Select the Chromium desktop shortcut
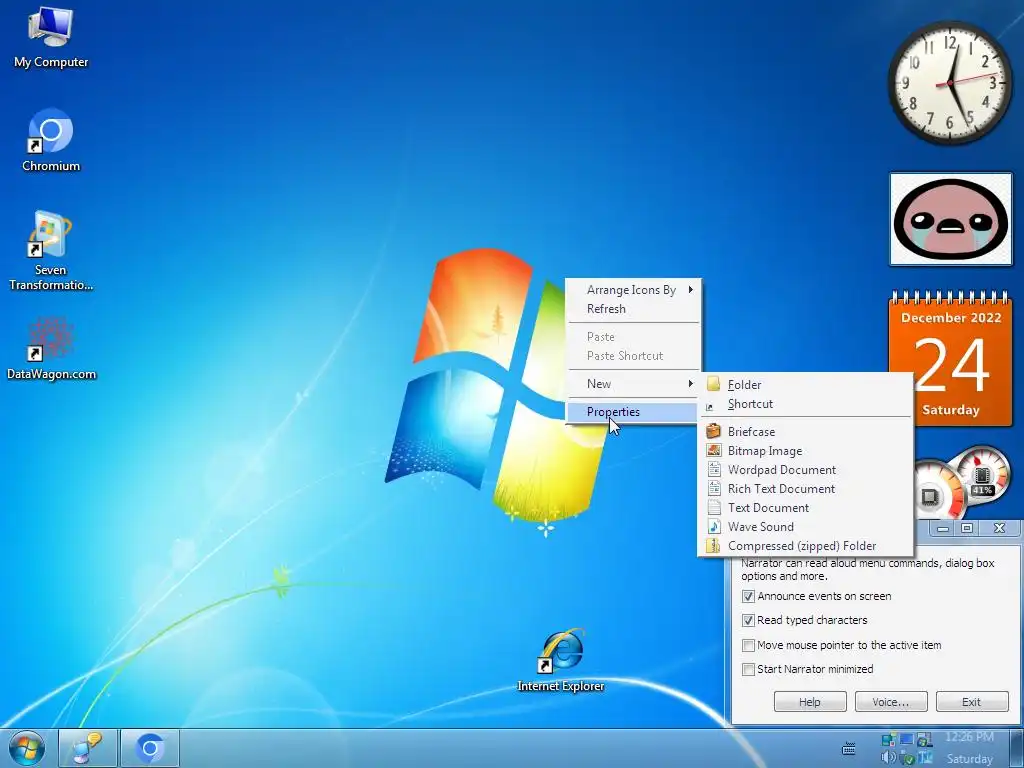This screenshot has height=768, width=1024. [51, 140]
